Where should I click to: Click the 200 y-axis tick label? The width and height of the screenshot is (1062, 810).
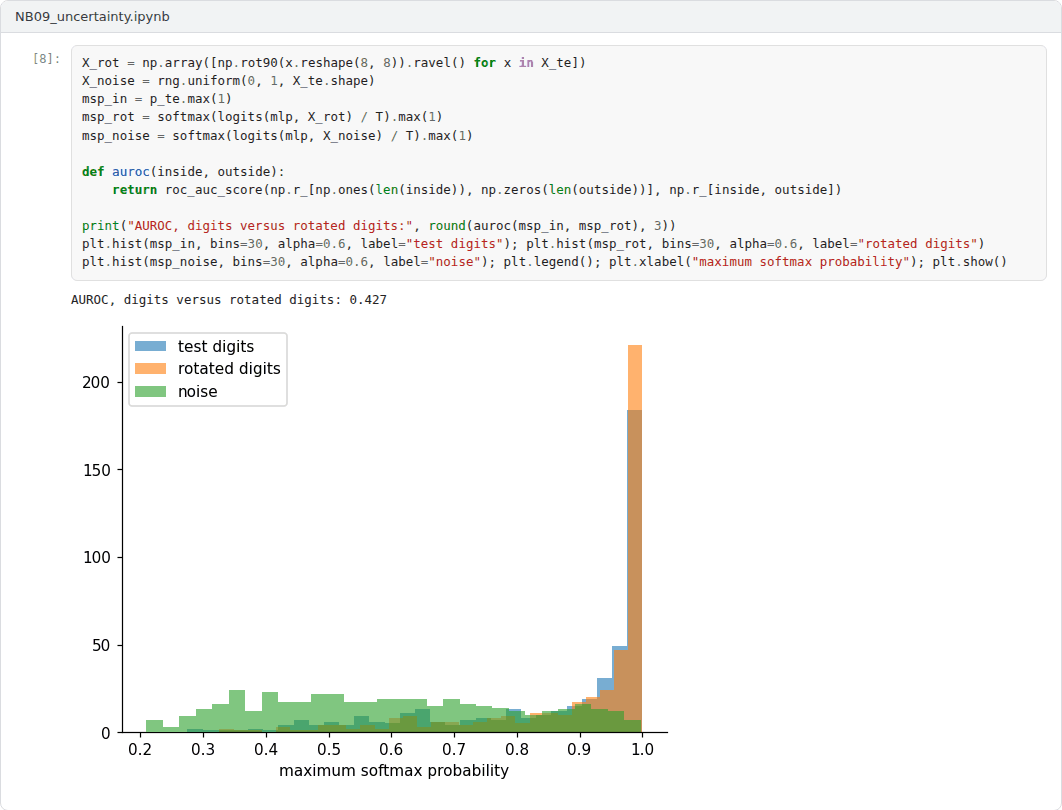pos(95,383)
